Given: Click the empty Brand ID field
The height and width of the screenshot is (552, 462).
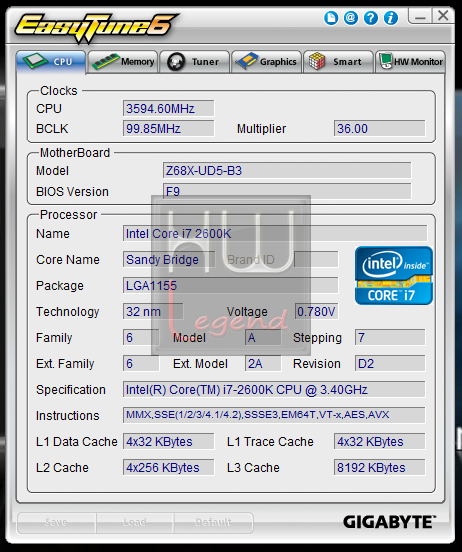Looking at the screenshot, I should [x=316, y=259].
